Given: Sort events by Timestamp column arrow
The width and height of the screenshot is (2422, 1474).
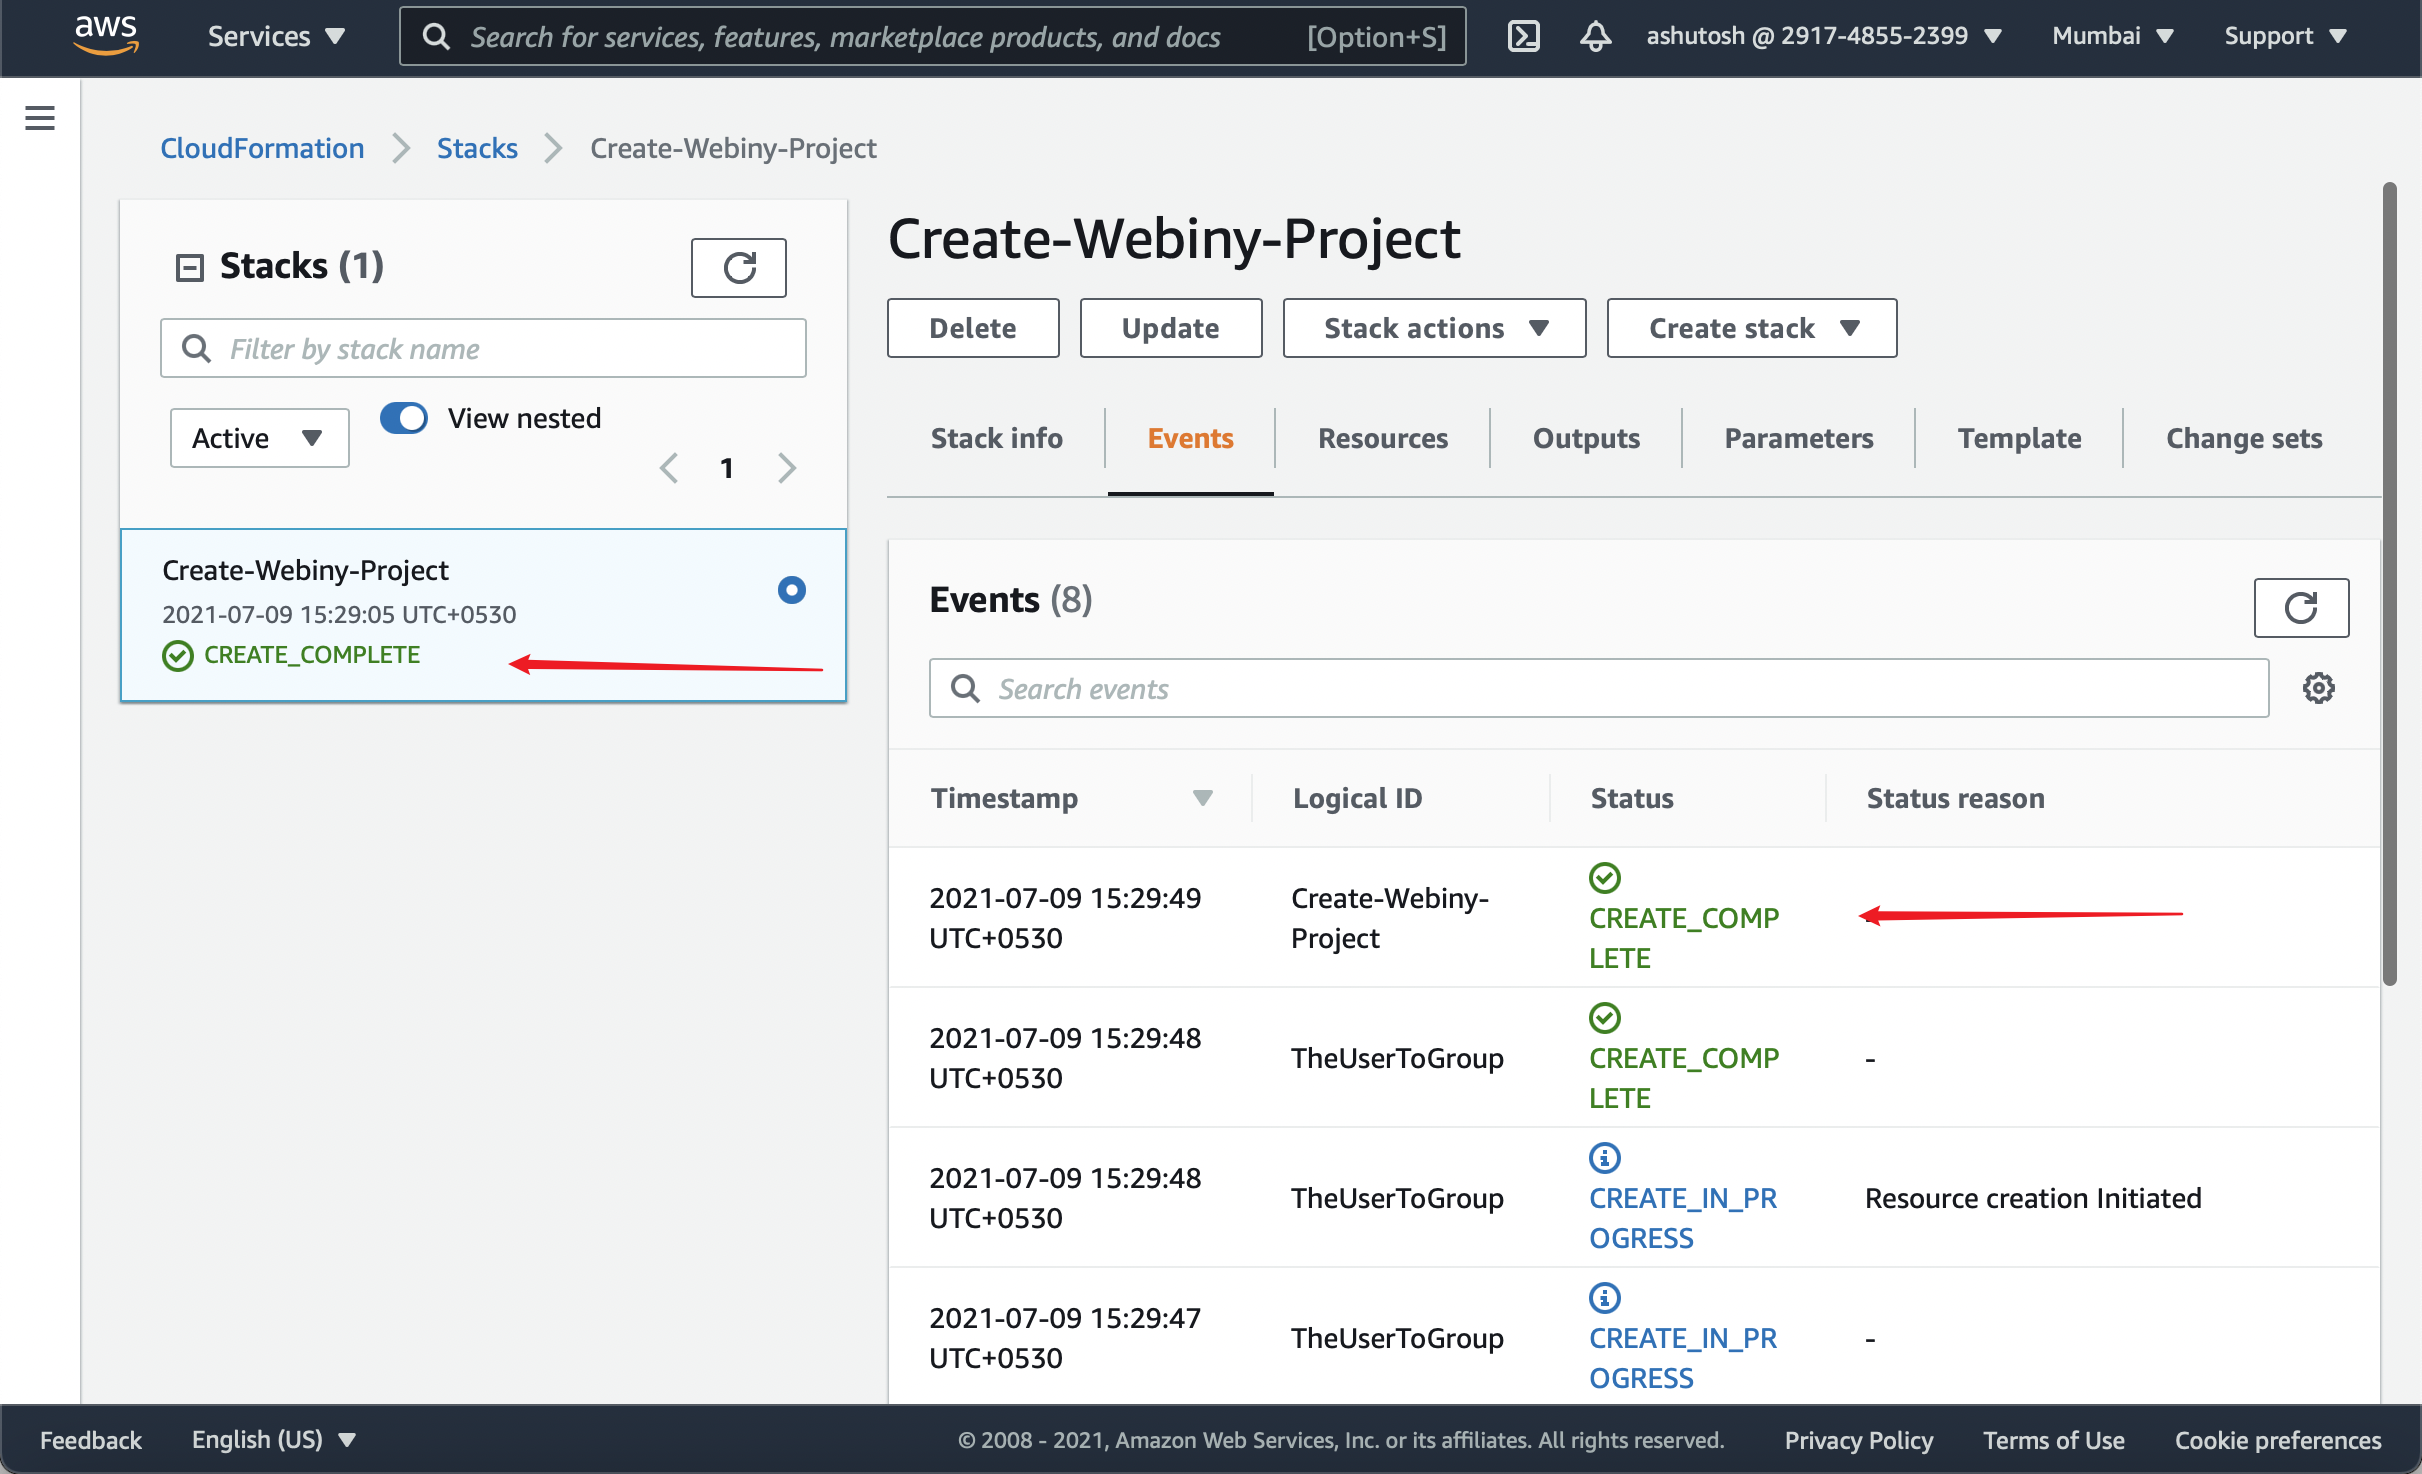Looking at the screenshot, I should coord(1202,798).
